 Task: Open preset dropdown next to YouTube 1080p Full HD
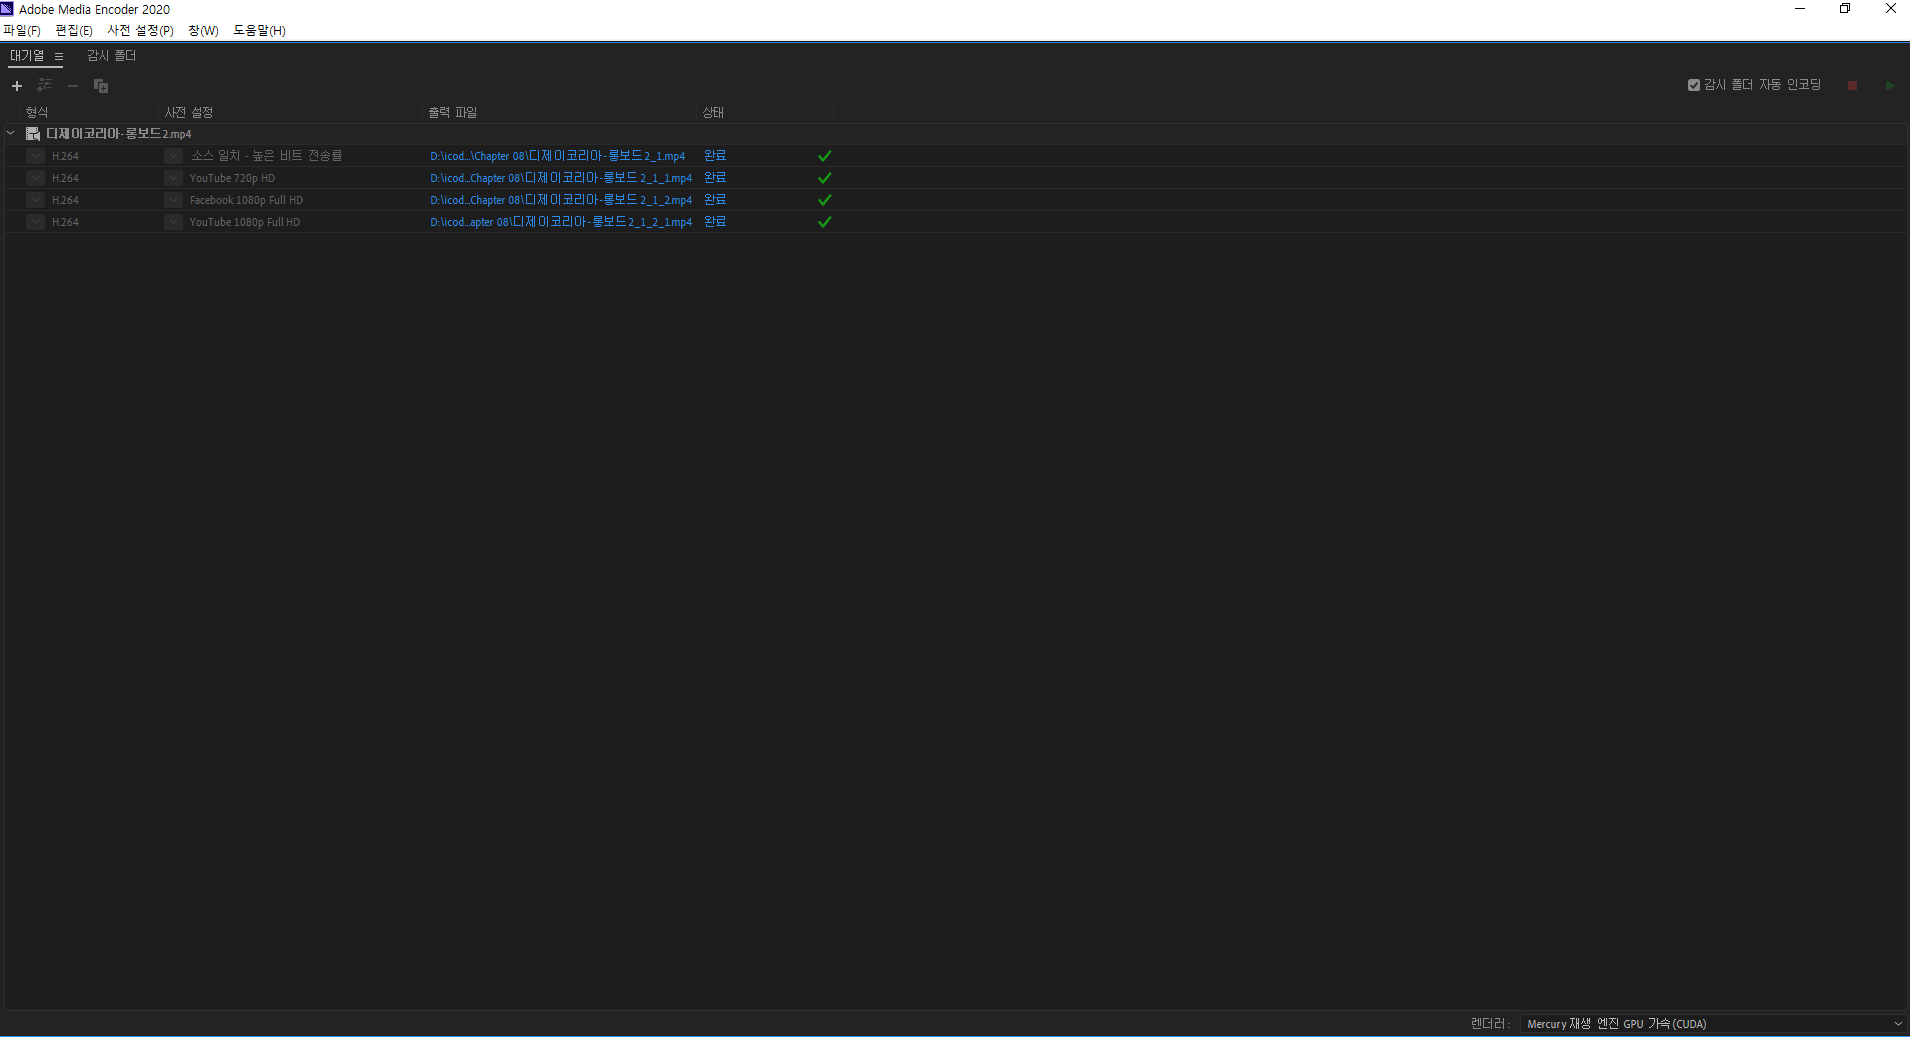173,222
